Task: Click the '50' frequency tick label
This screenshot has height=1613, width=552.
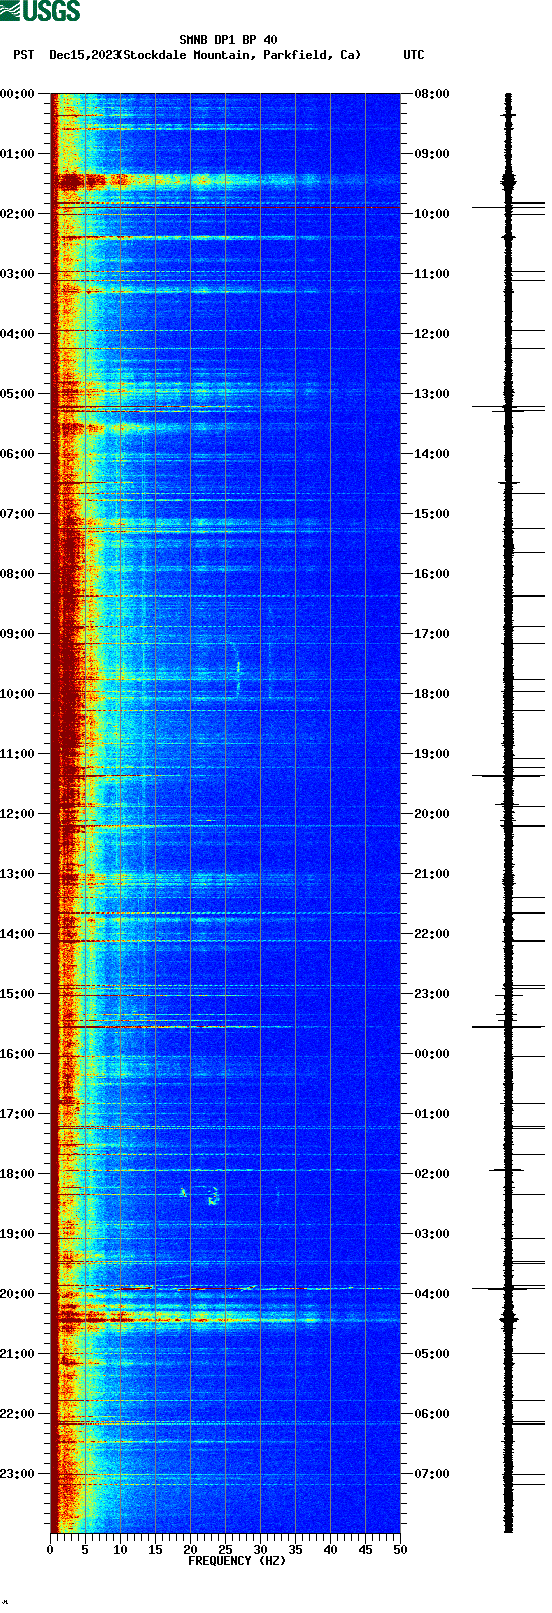Action: (x=400, y=1550)
